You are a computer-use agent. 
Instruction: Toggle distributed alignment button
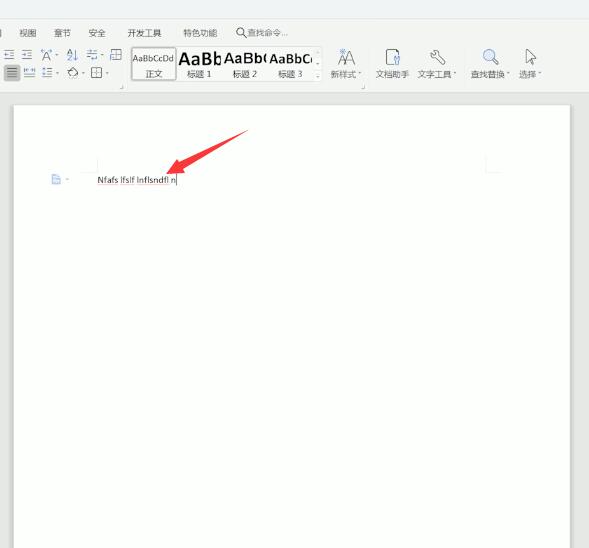click(x=29, y=72)
